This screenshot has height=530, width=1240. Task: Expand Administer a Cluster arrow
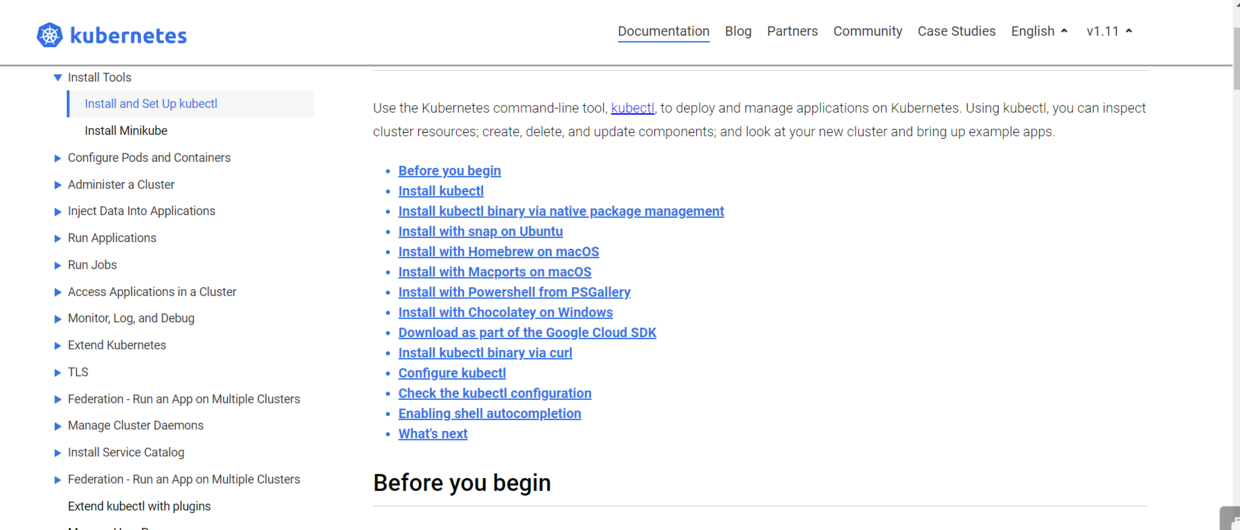coord(58,185)
